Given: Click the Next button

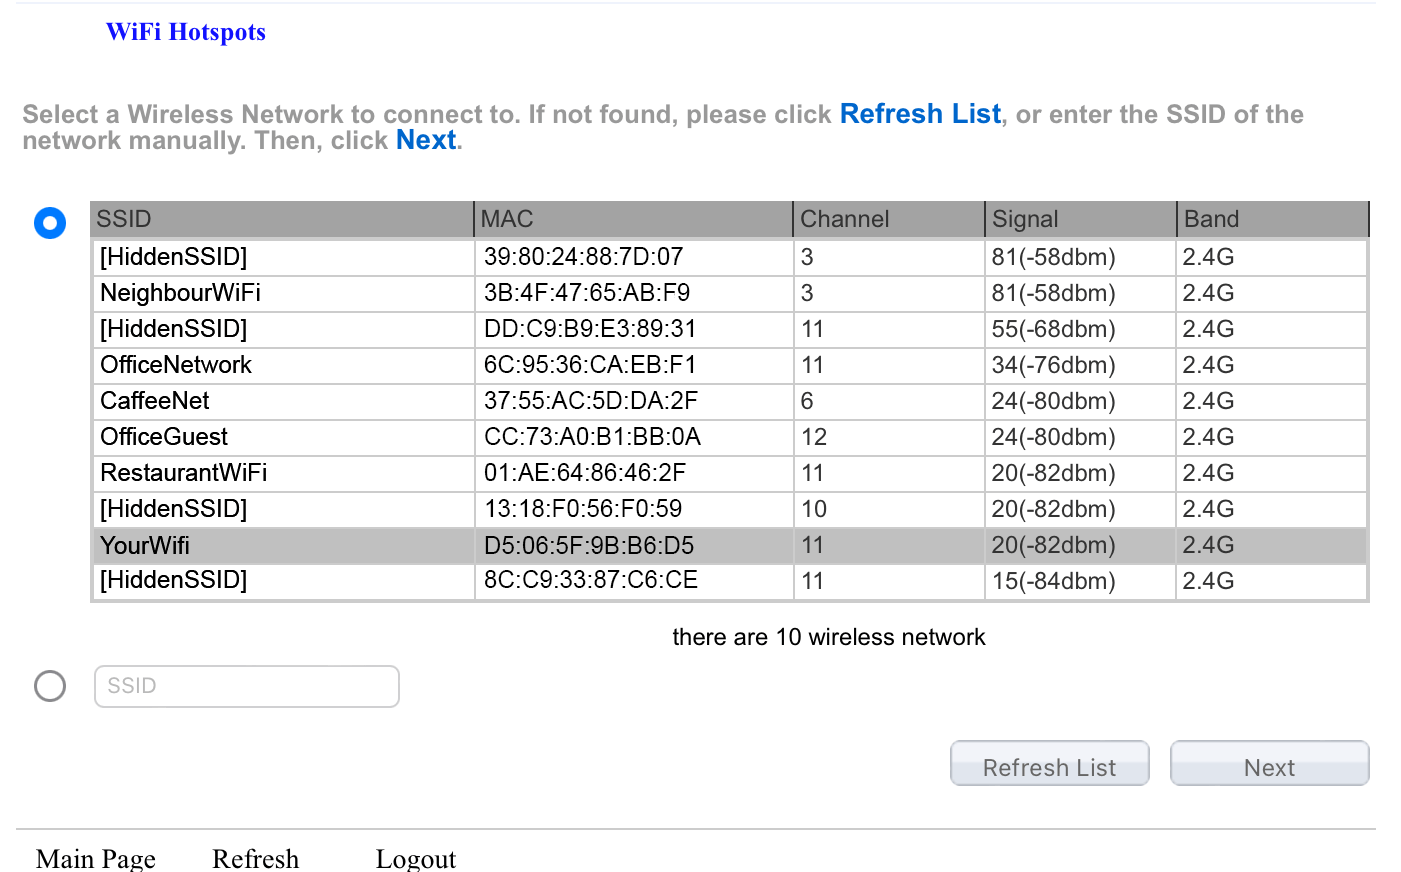Looking at the screenshot, I should pyautogui.click(x=1269, y=764).
